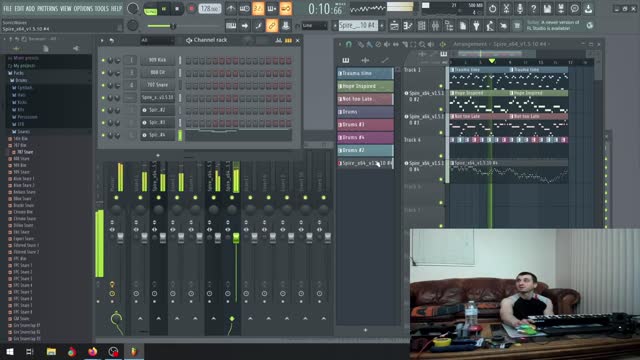Open the TOOLS menu

click(101, 9)
